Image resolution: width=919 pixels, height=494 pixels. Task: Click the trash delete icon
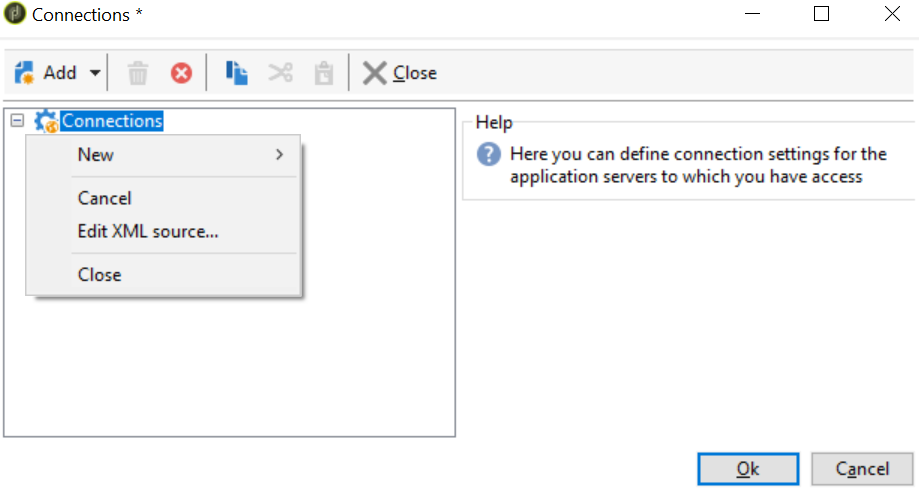coord(138,73)
